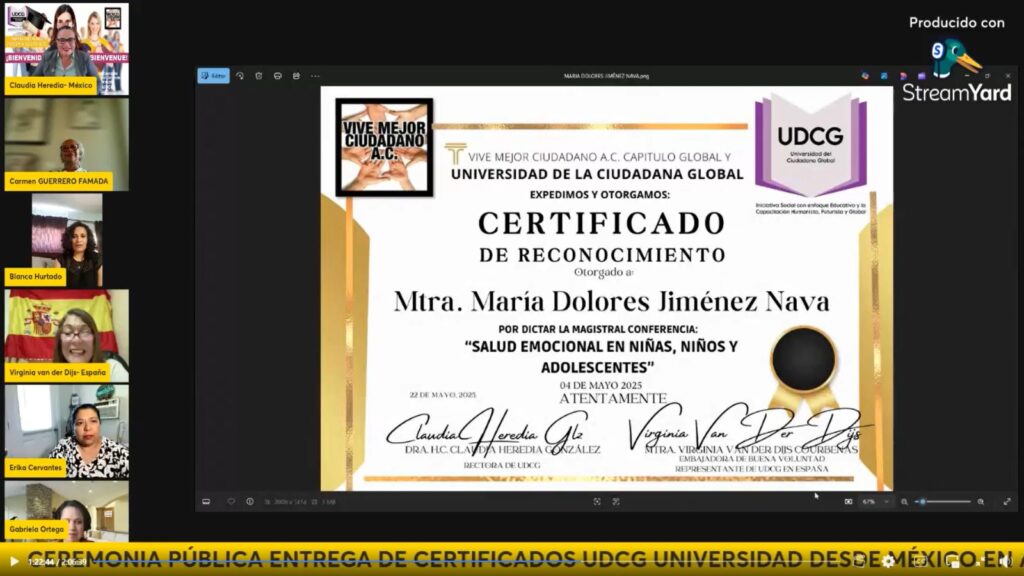Image resolution: width=1024 pixels, height=576 pixels.
Task: Select Claudia Heredia- México participant video
Action: tap(67, 49)
